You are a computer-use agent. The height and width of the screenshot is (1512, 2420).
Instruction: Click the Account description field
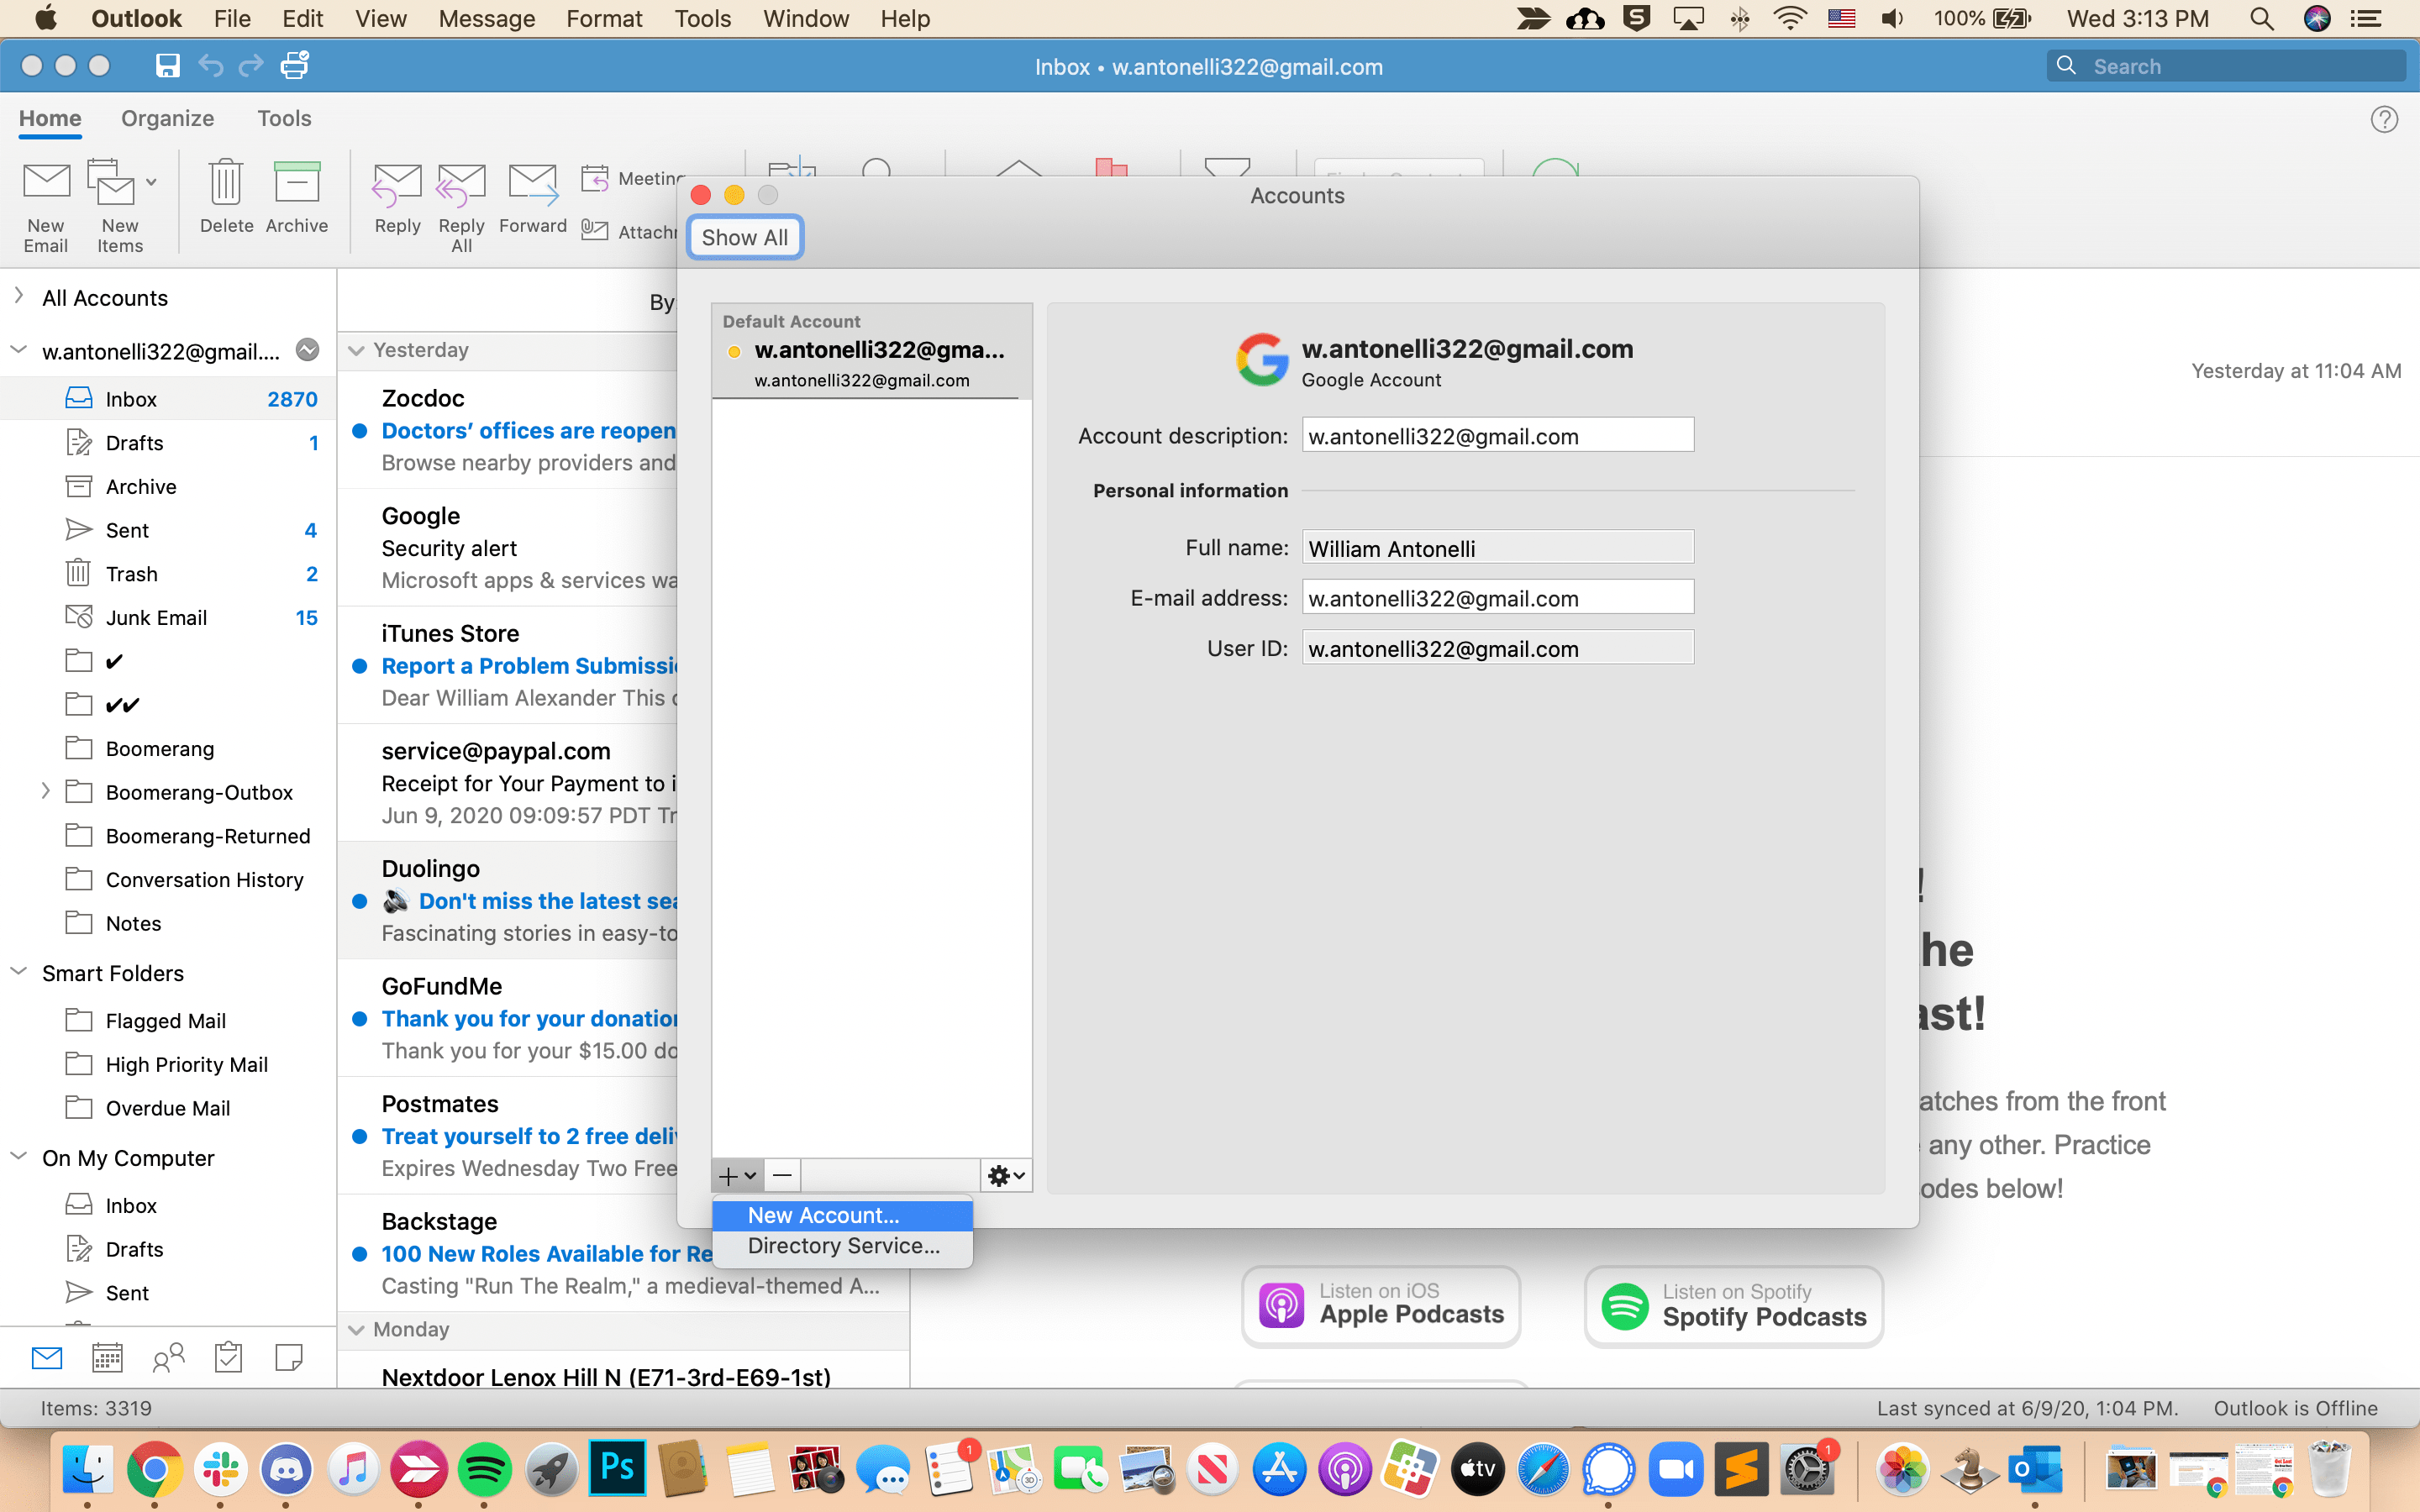click(1497, 436)
